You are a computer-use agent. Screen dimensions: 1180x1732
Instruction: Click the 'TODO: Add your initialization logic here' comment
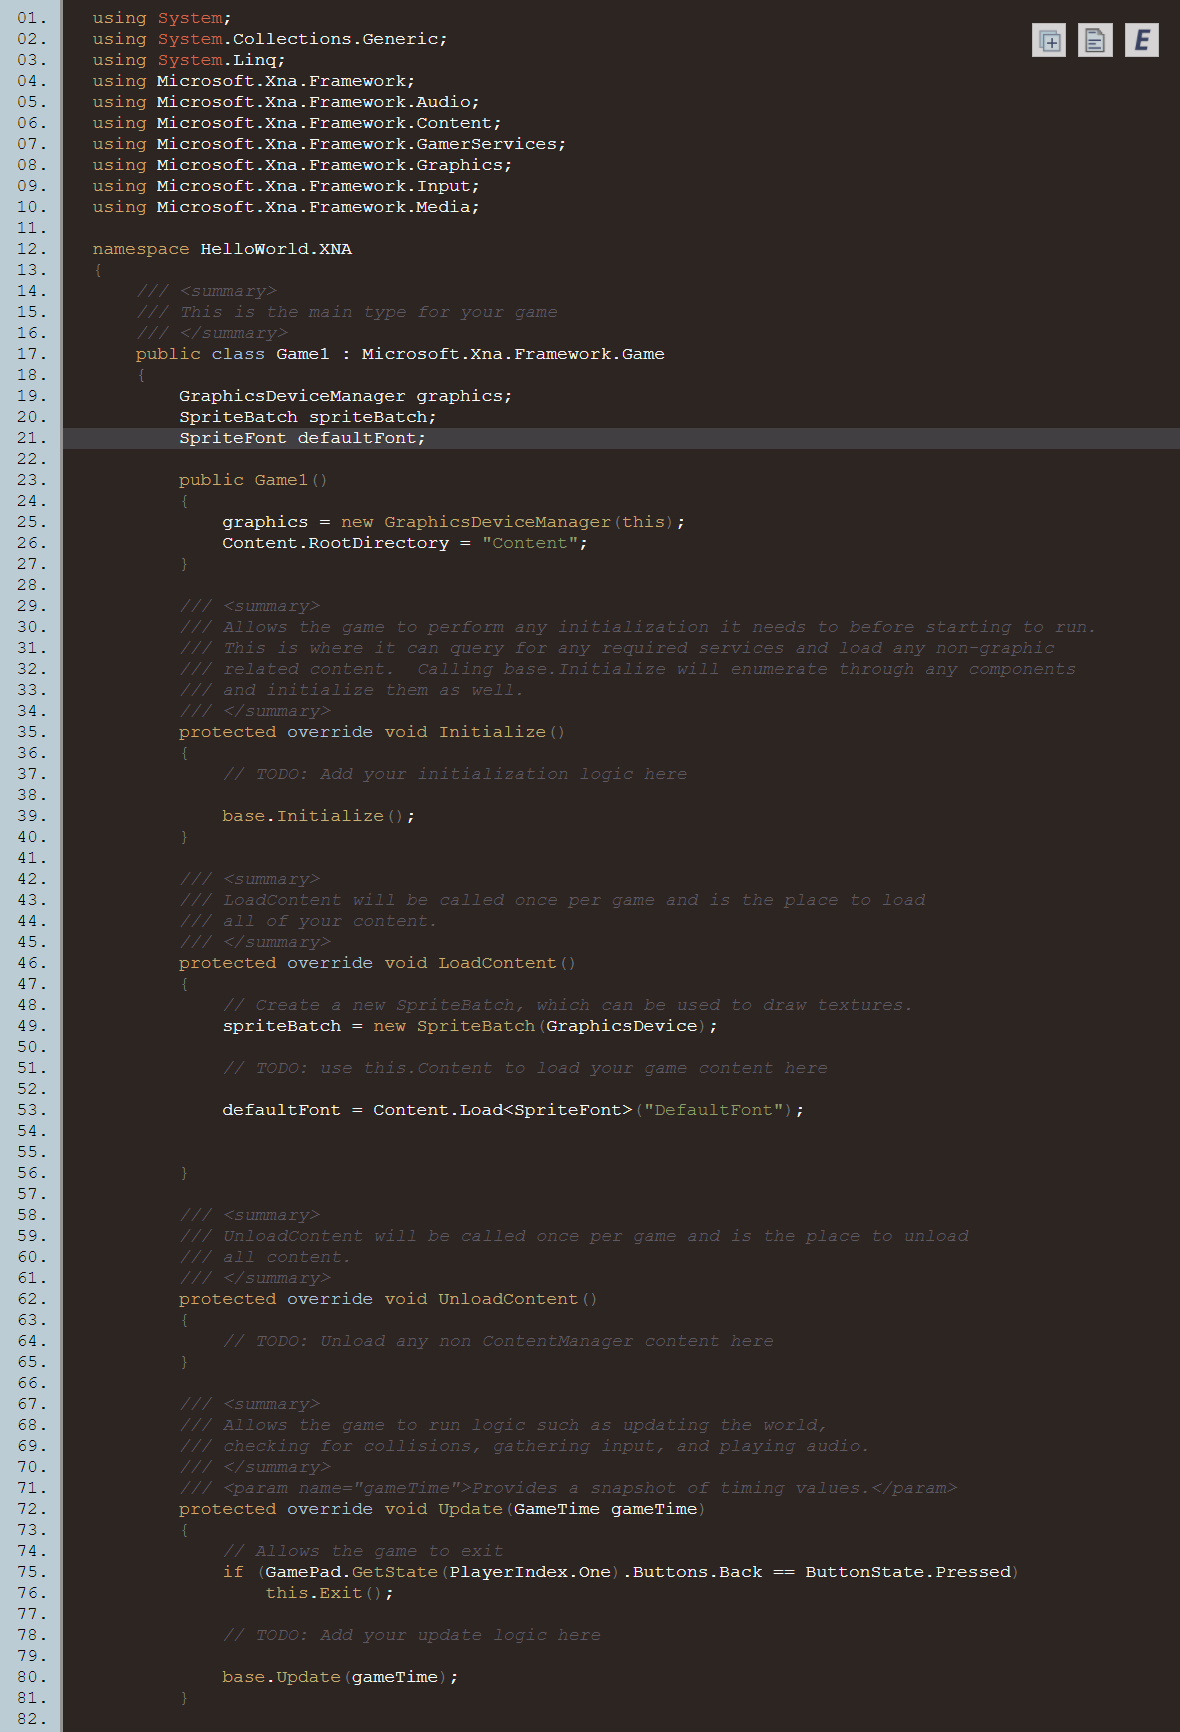pyautogui.click(x=455, y=774)
